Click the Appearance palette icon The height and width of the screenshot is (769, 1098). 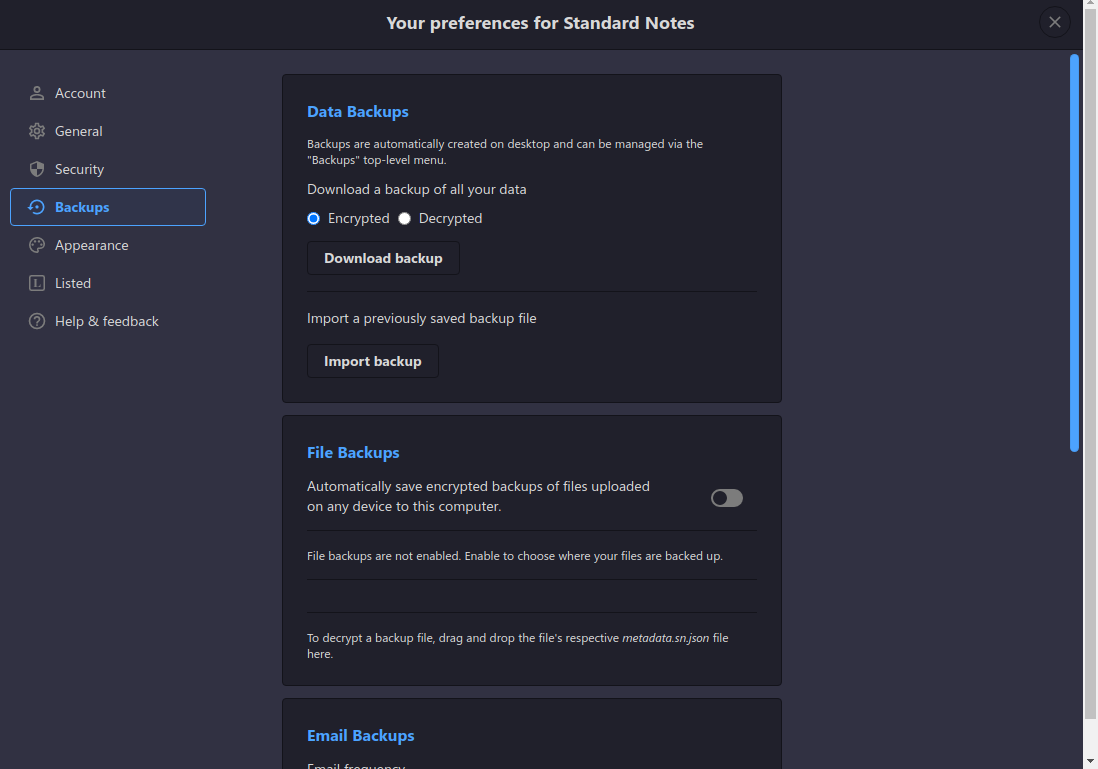tap(37, 245)
